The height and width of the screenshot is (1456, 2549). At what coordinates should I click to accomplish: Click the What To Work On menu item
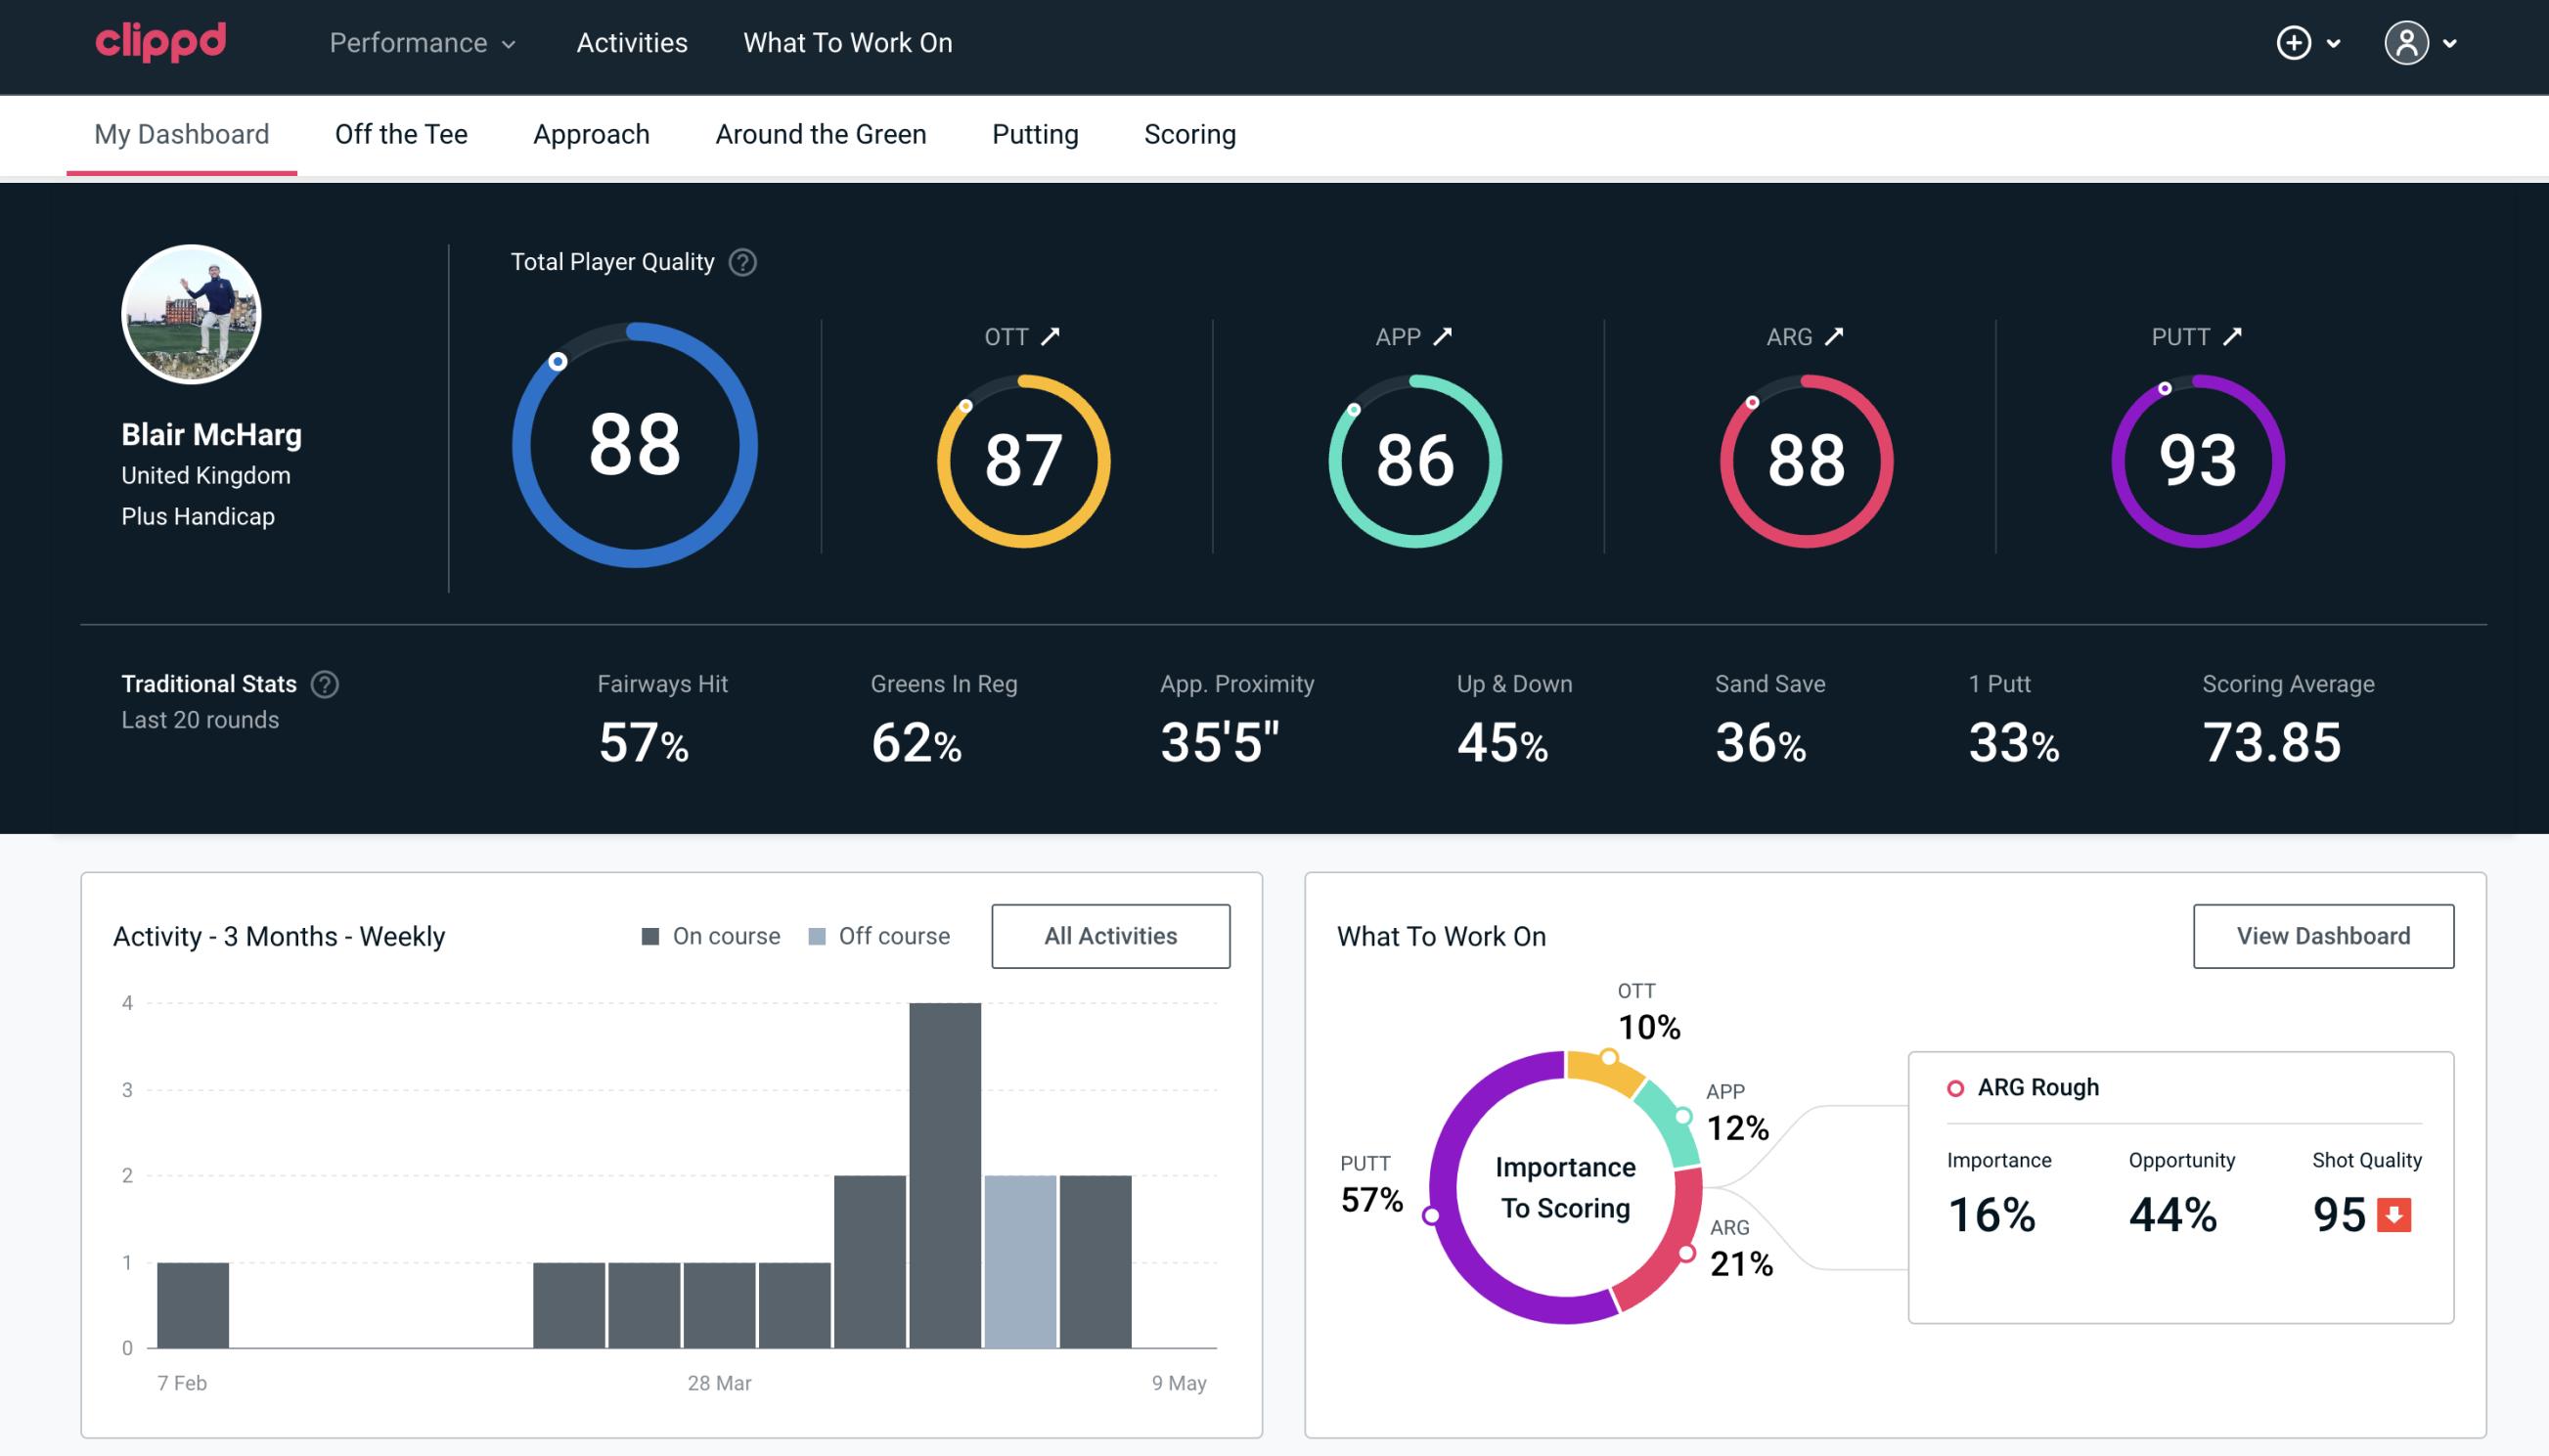pyautogui.click(x=847, y=44)
